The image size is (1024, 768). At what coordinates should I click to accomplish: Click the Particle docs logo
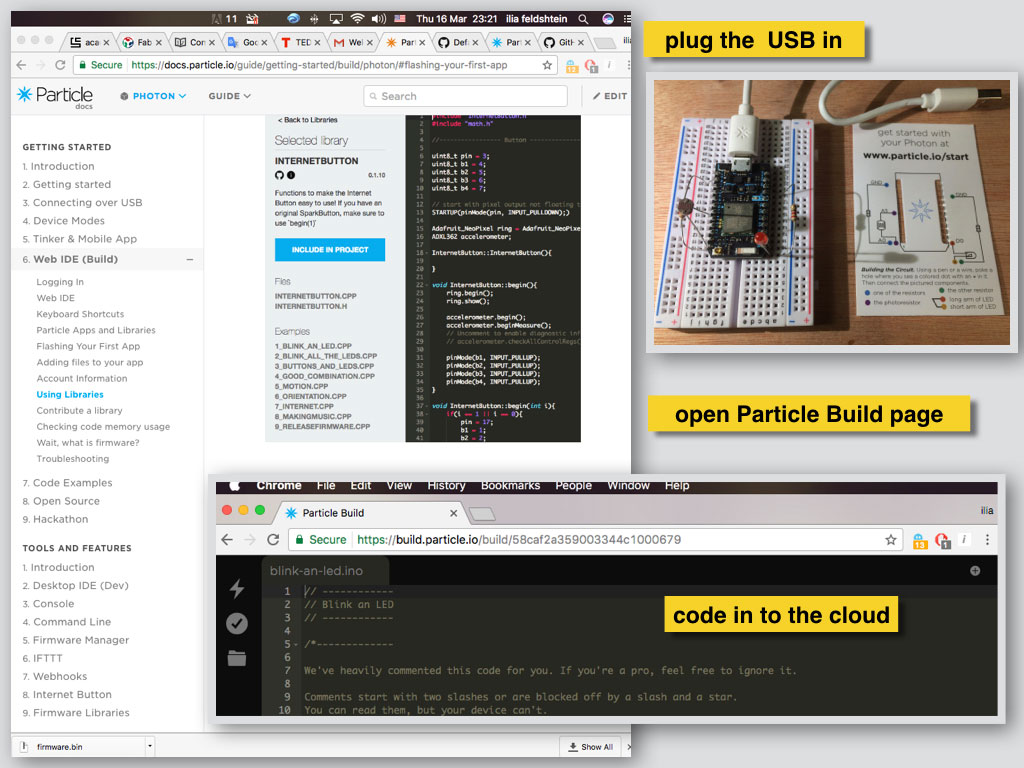click(56, 97)
